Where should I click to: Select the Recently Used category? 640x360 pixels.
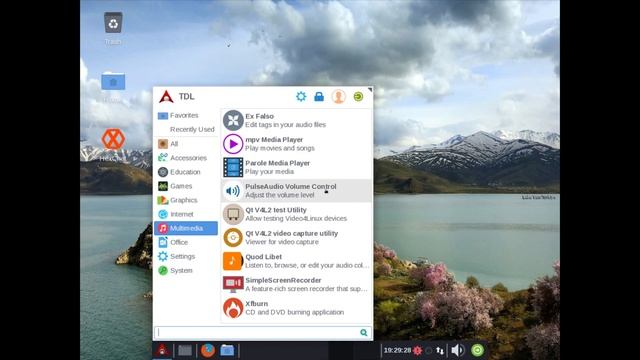pyautogui.click(x=186, y=129)
